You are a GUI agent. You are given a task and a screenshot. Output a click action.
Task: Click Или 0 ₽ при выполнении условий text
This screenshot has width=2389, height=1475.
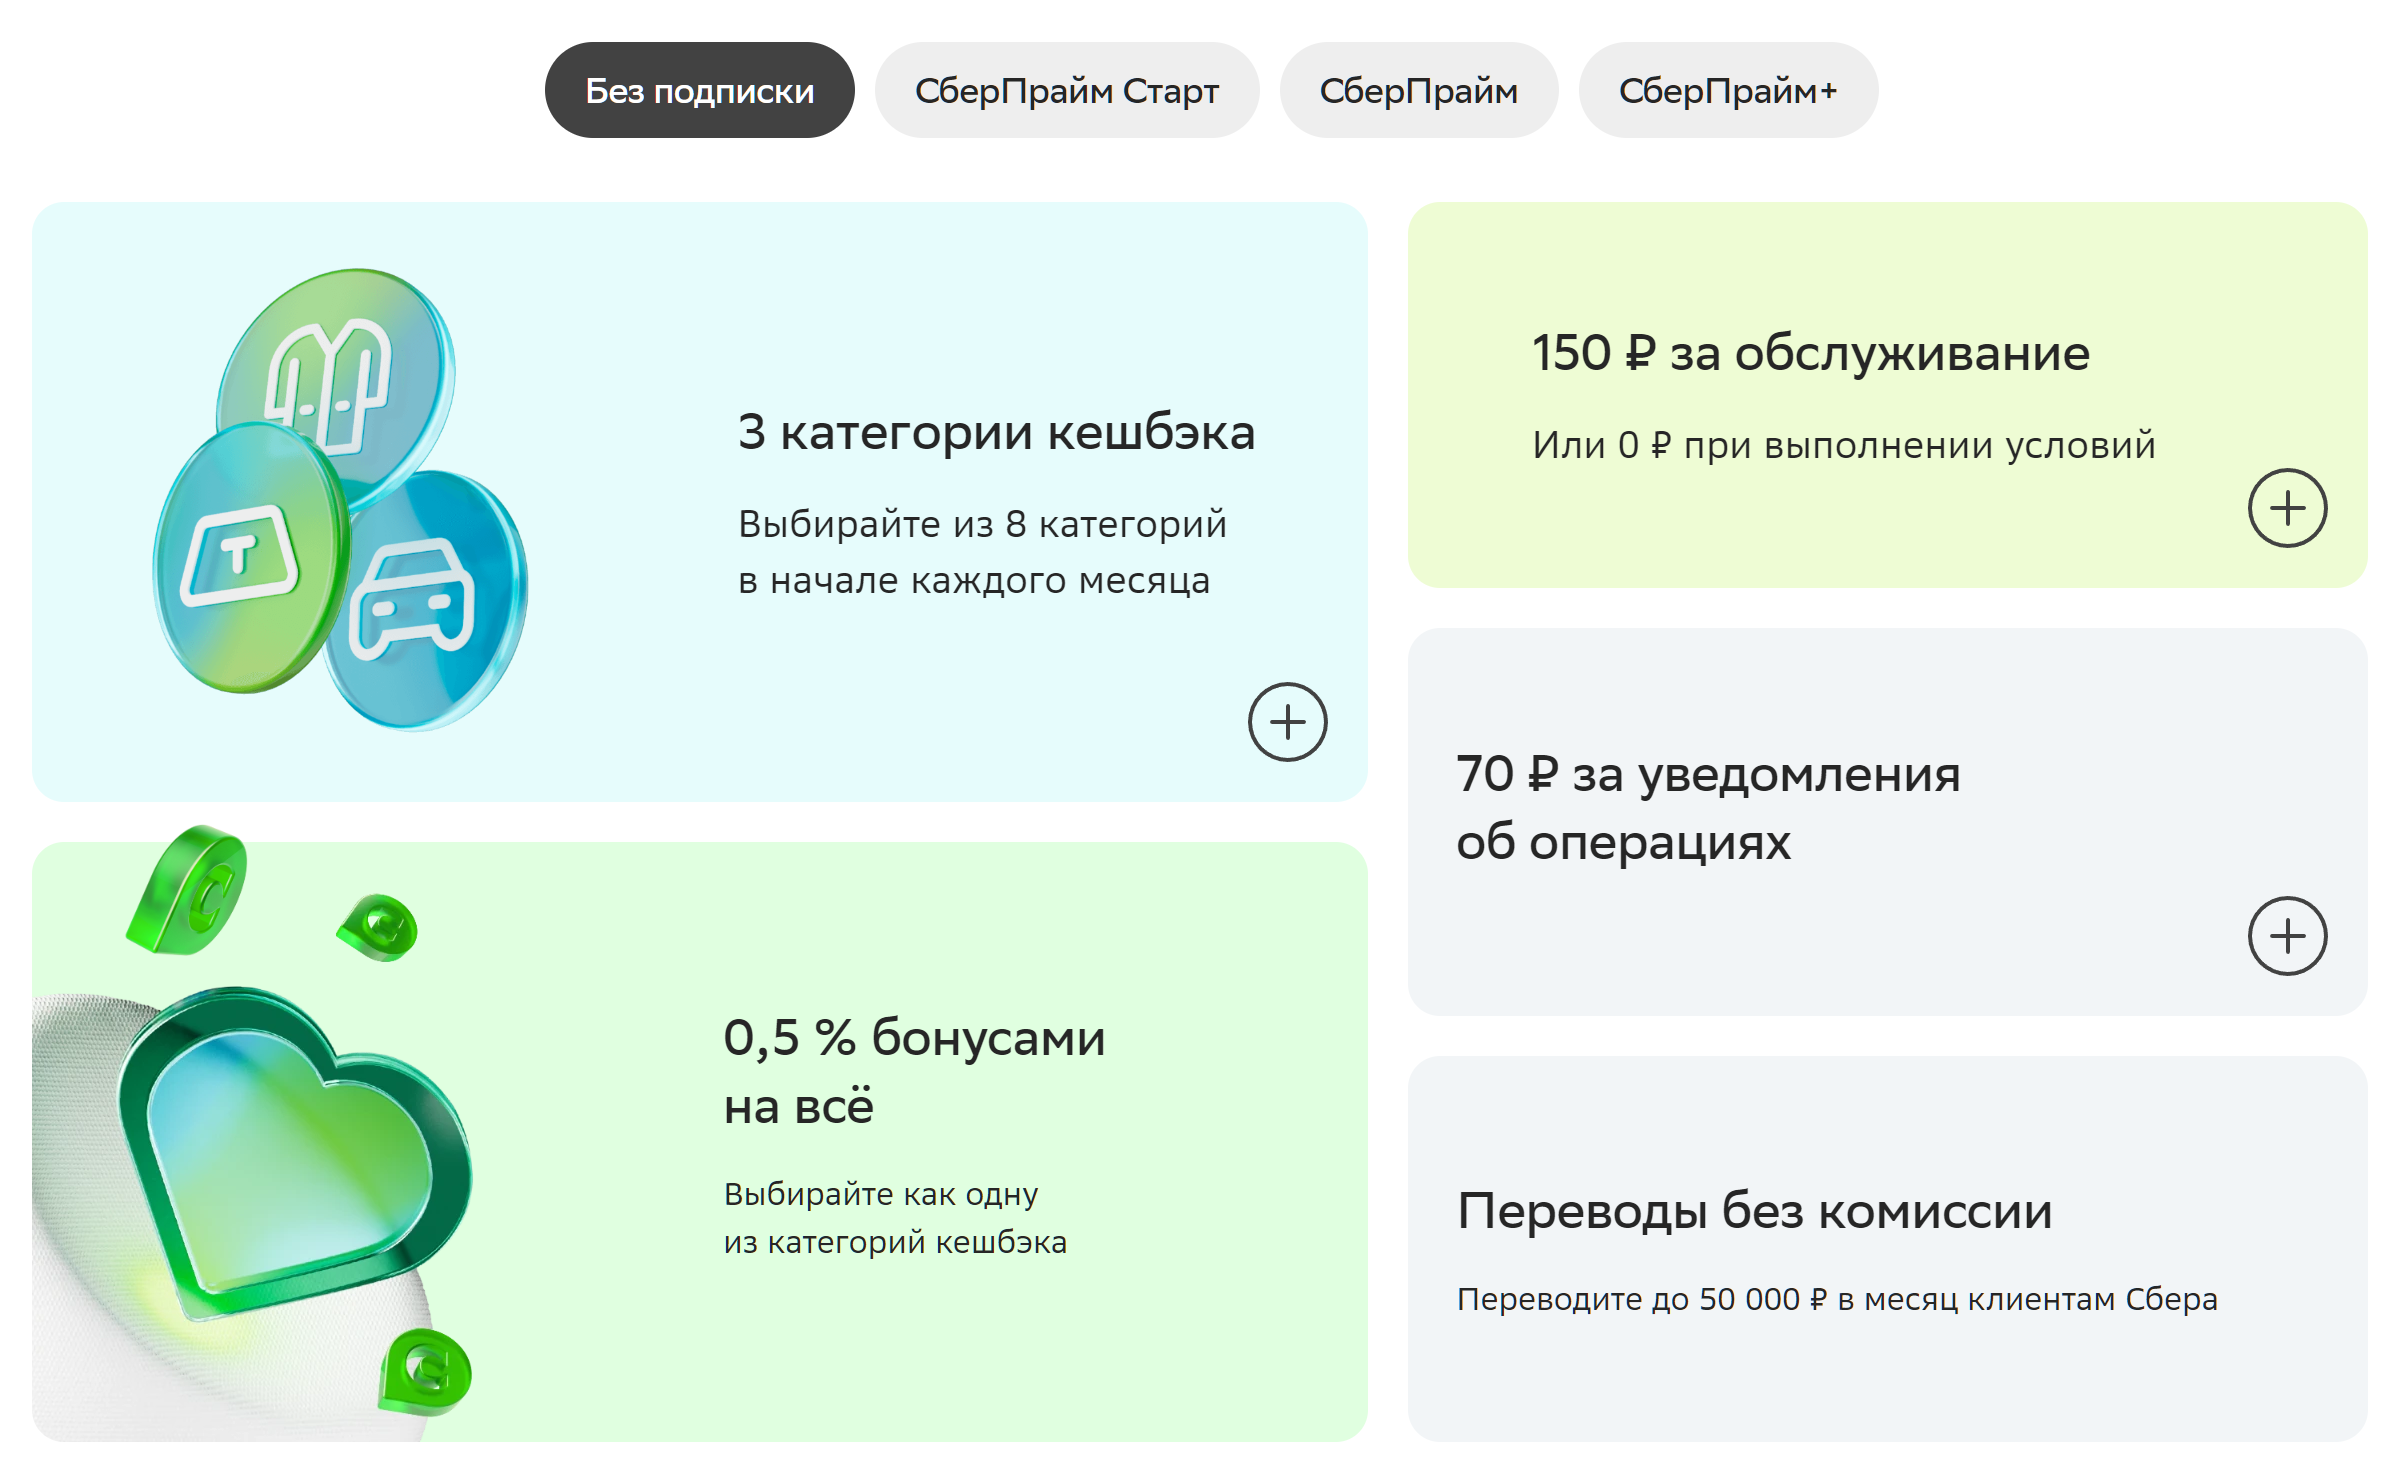tap(1843, 445)
